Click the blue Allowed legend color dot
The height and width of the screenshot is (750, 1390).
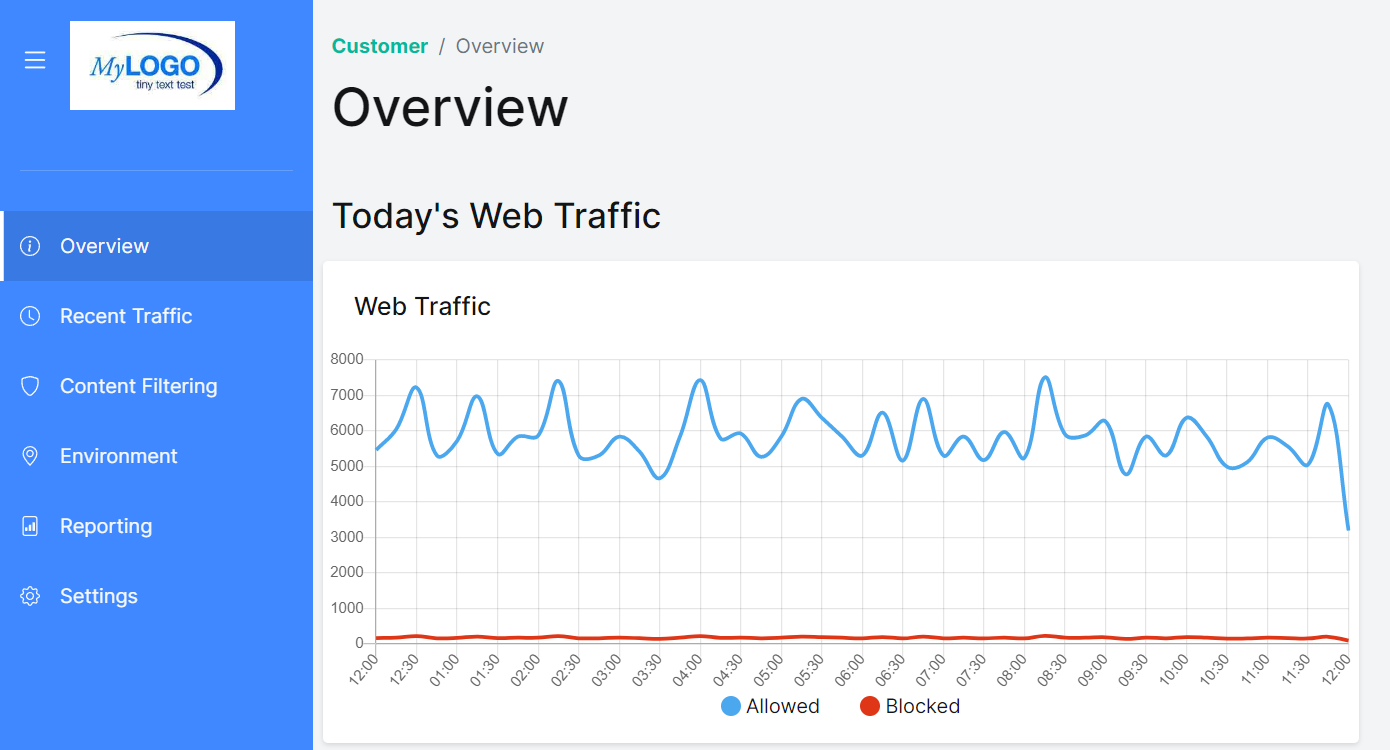click(x=731, y=706)
